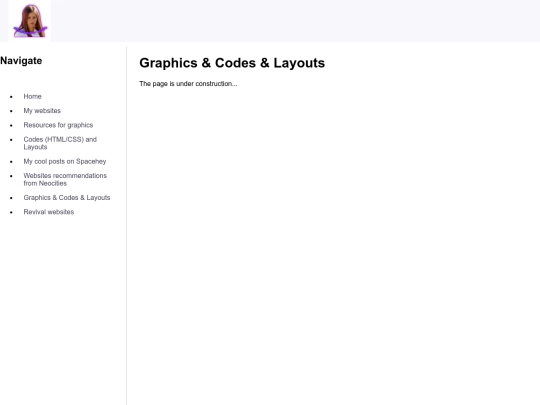Image resolution: width=540 pixels, height=405 pixels.
Task: Open Codes (HTML/CSS) and Layouts link
Action: (60, 143)
